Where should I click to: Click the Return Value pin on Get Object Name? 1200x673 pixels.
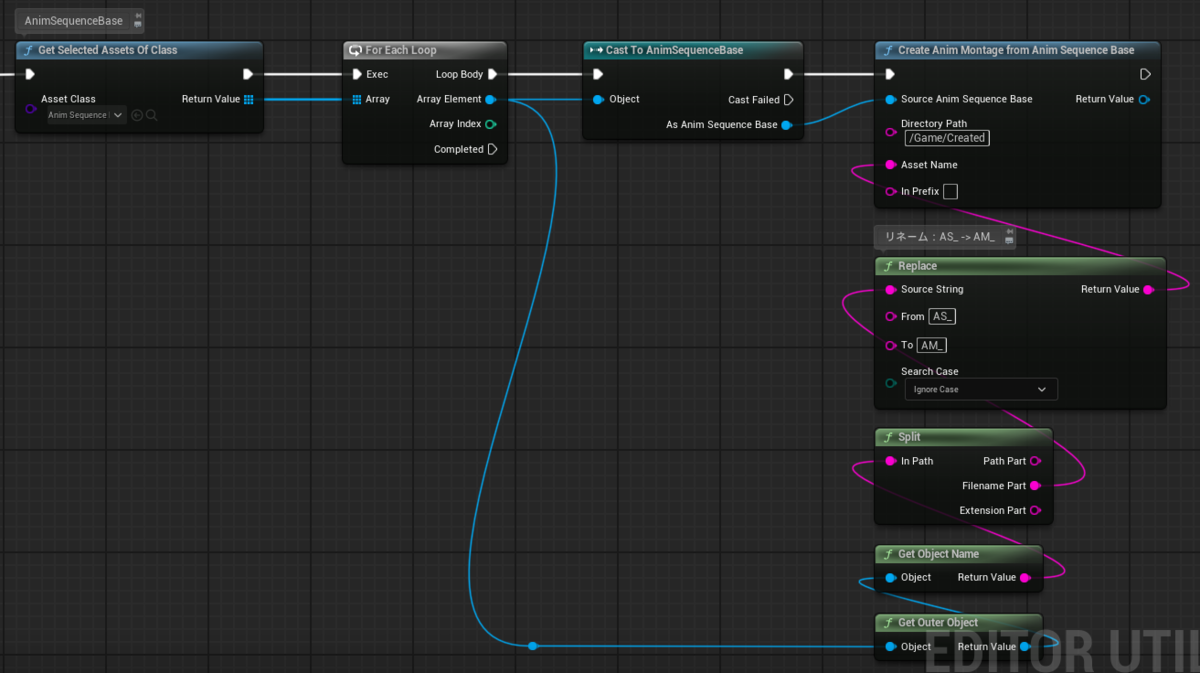point(1025,578)
